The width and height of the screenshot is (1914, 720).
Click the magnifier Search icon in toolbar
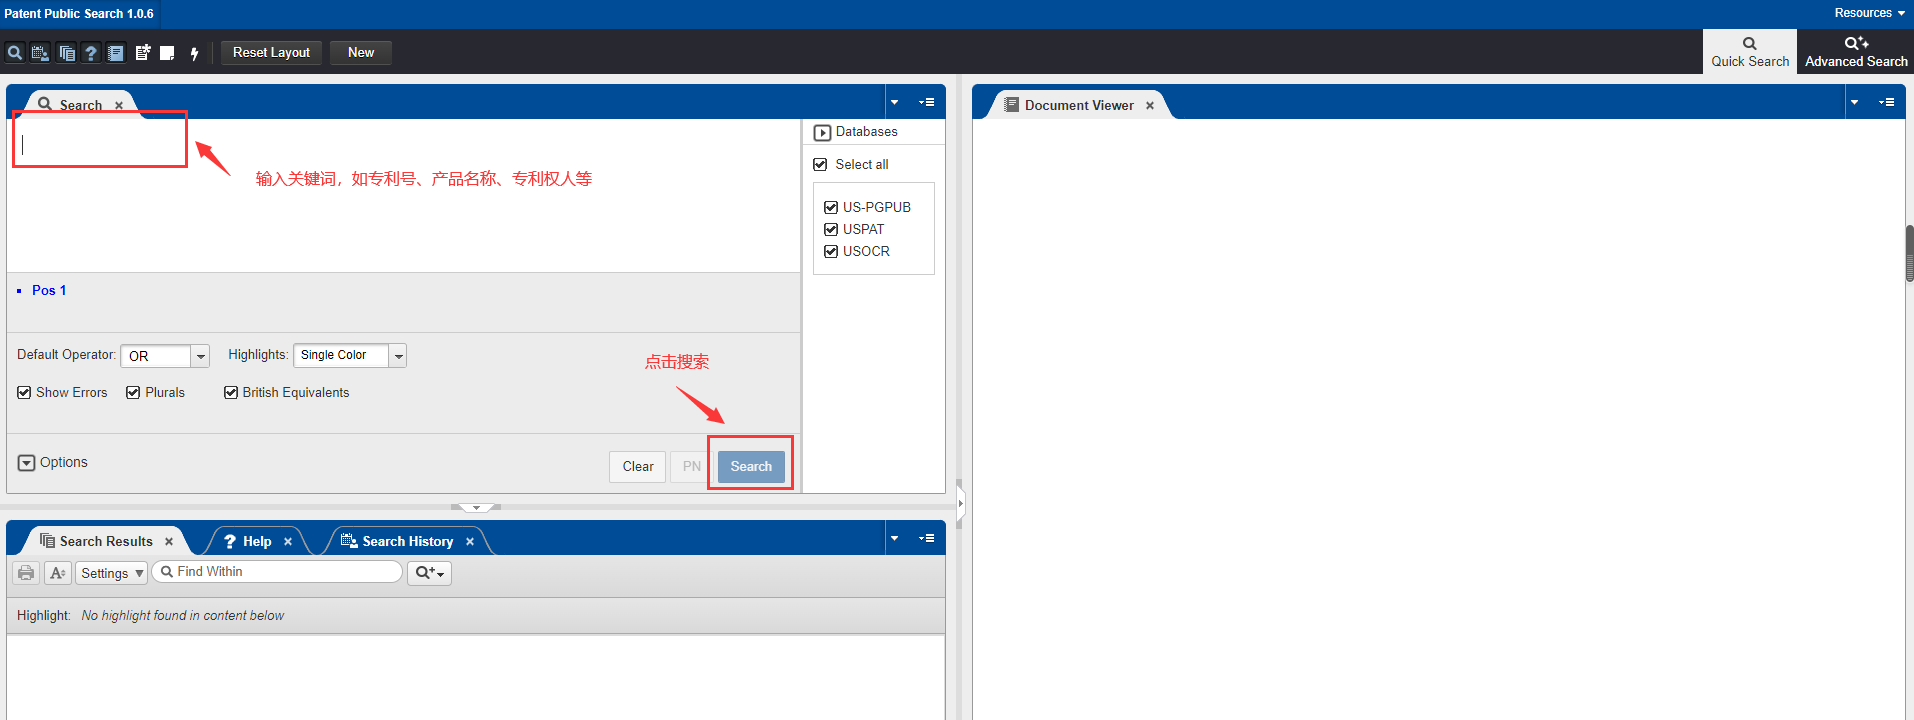[x=15, y=53]
